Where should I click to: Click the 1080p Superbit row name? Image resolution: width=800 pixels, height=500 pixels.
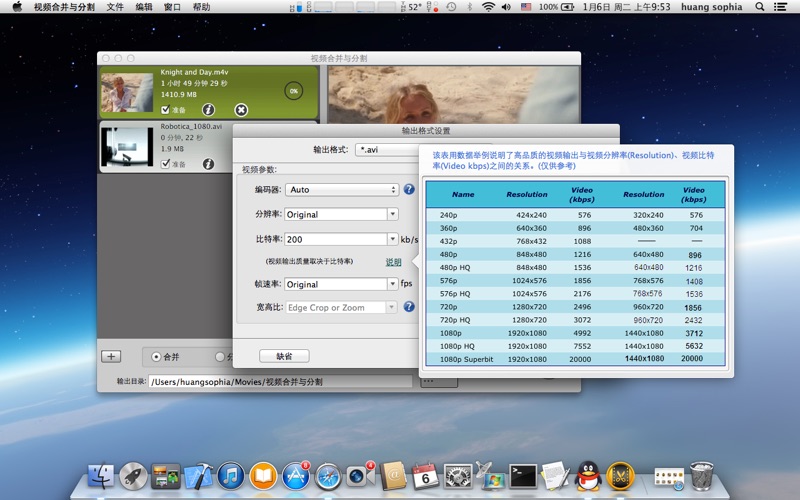pyautogui.click(x=466, y=359)
